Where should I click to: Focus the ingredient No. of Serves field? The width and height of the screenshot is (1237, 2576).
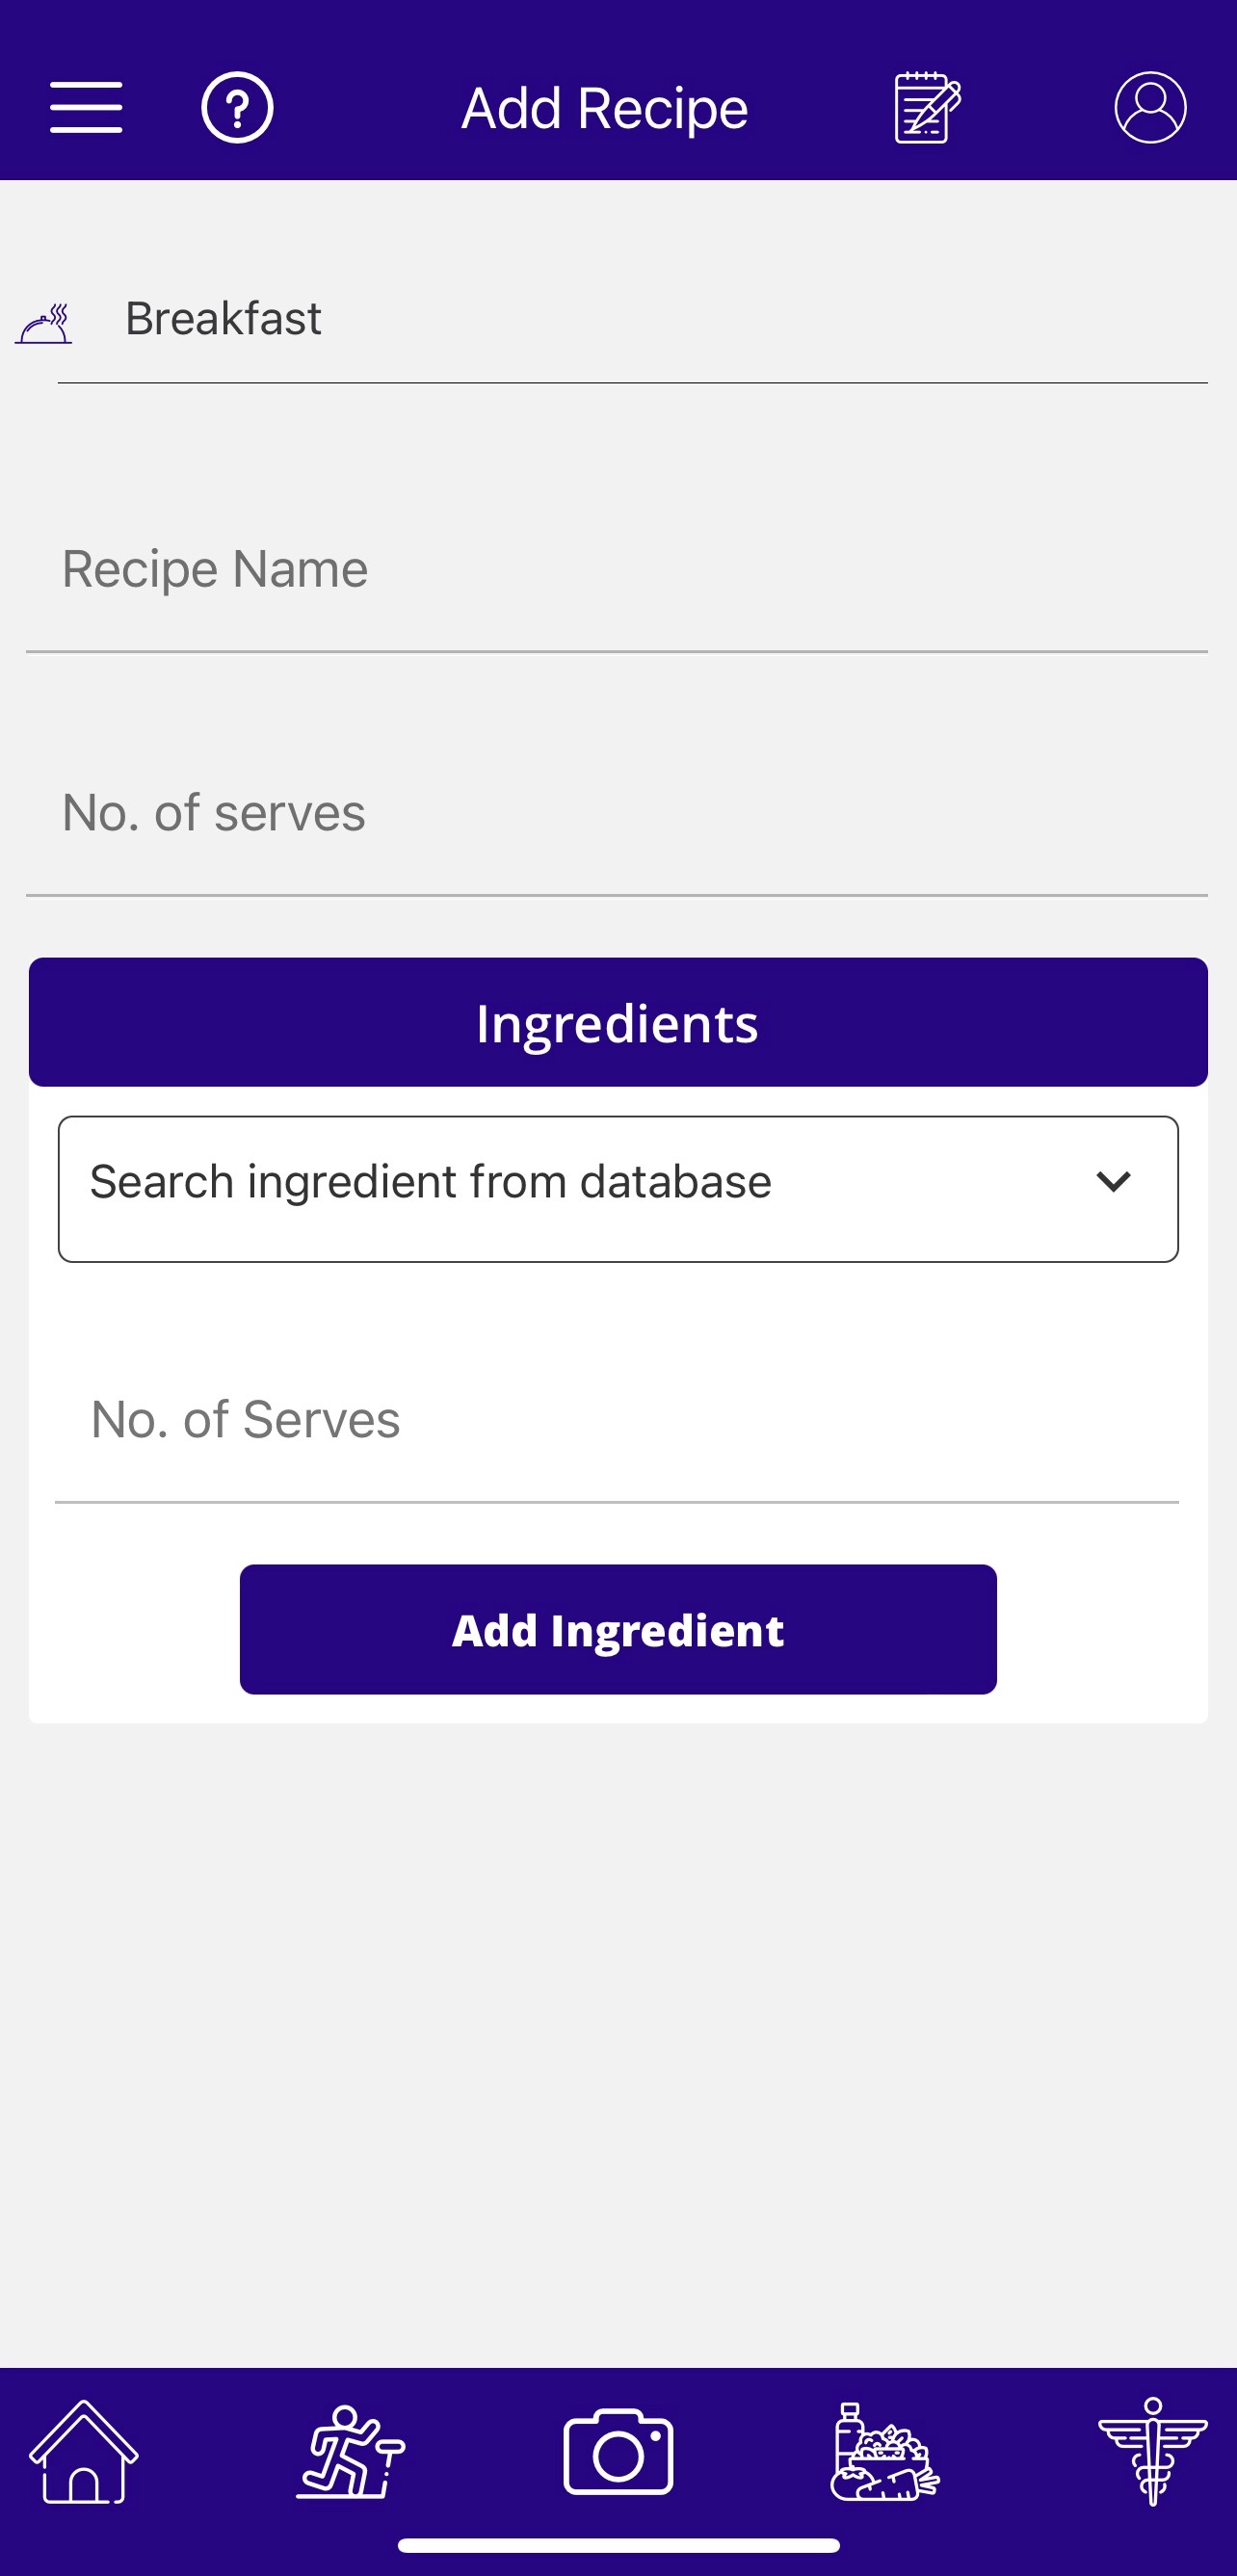pos(616,1420)
